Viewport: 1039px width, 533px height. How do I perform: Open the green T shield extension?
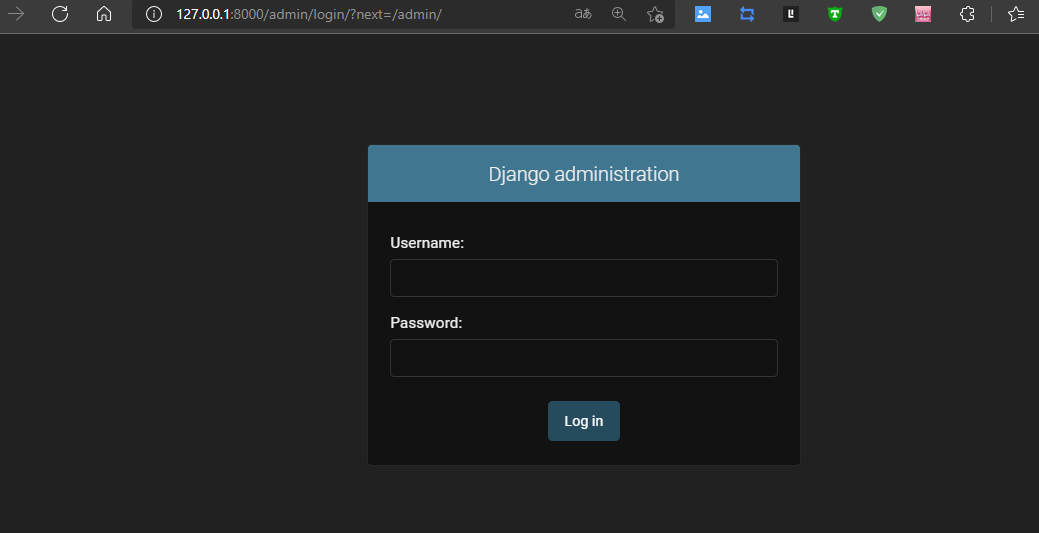pos(835,14)
